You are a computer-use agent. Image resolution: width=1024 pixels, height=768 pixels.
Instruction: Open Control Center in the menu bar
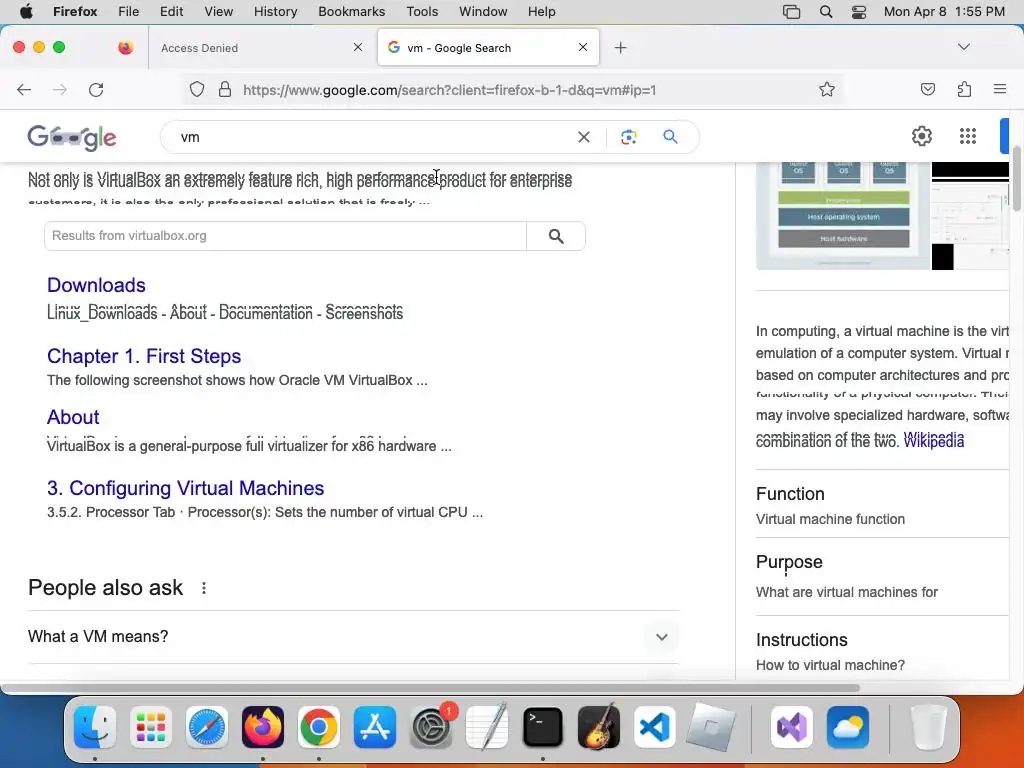tap(859, 12)
